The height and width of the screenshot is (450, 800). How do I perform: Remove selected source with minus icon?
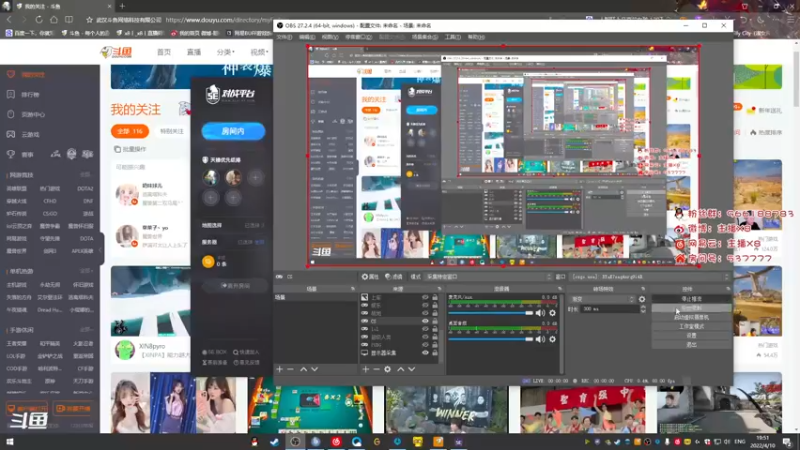coord(377,369)
